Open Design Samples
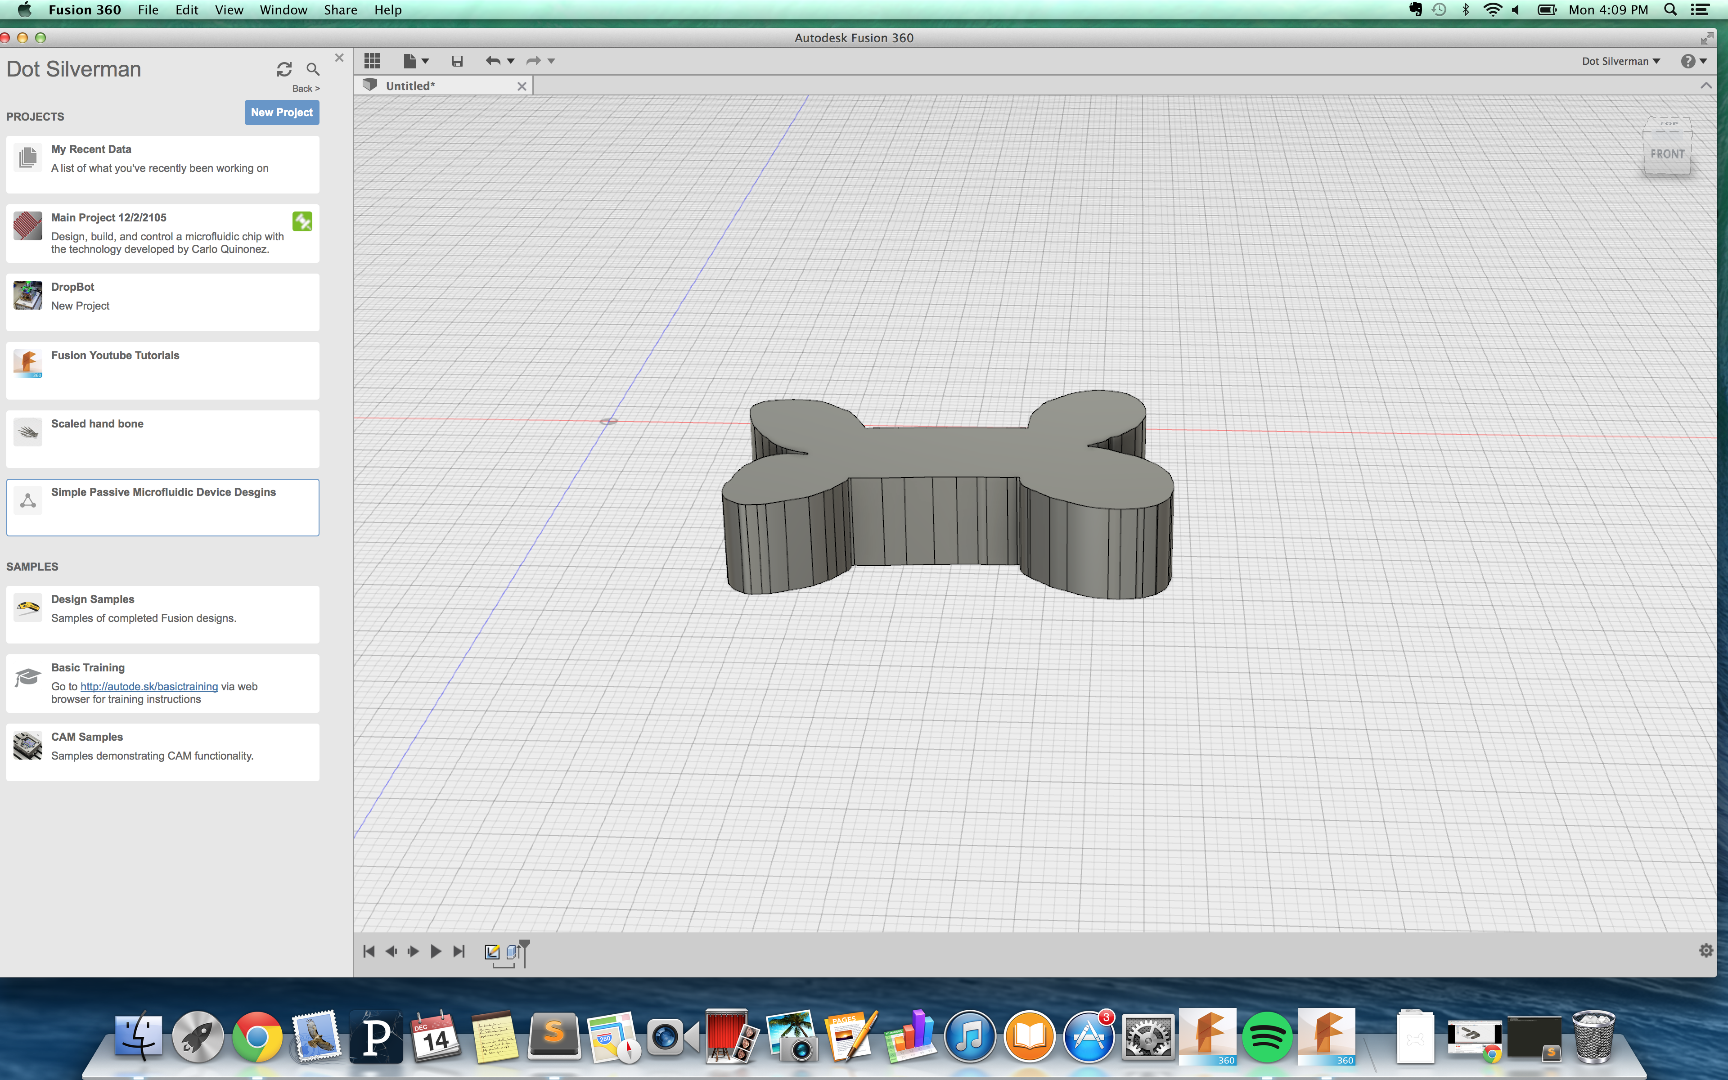1728x1080 pixels. tap(163, 615)
